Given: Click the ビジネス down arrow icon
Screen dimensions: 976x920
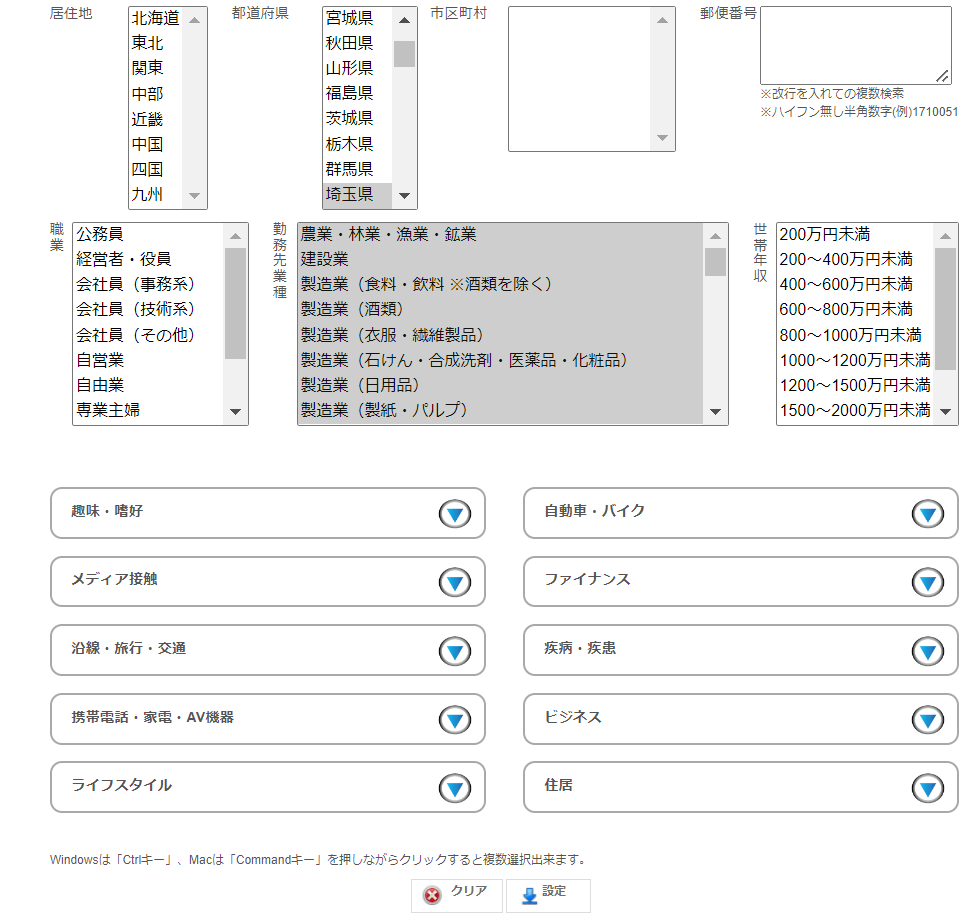Looking at the screenshot, I should pyautogui.click(x=927, y=719).
